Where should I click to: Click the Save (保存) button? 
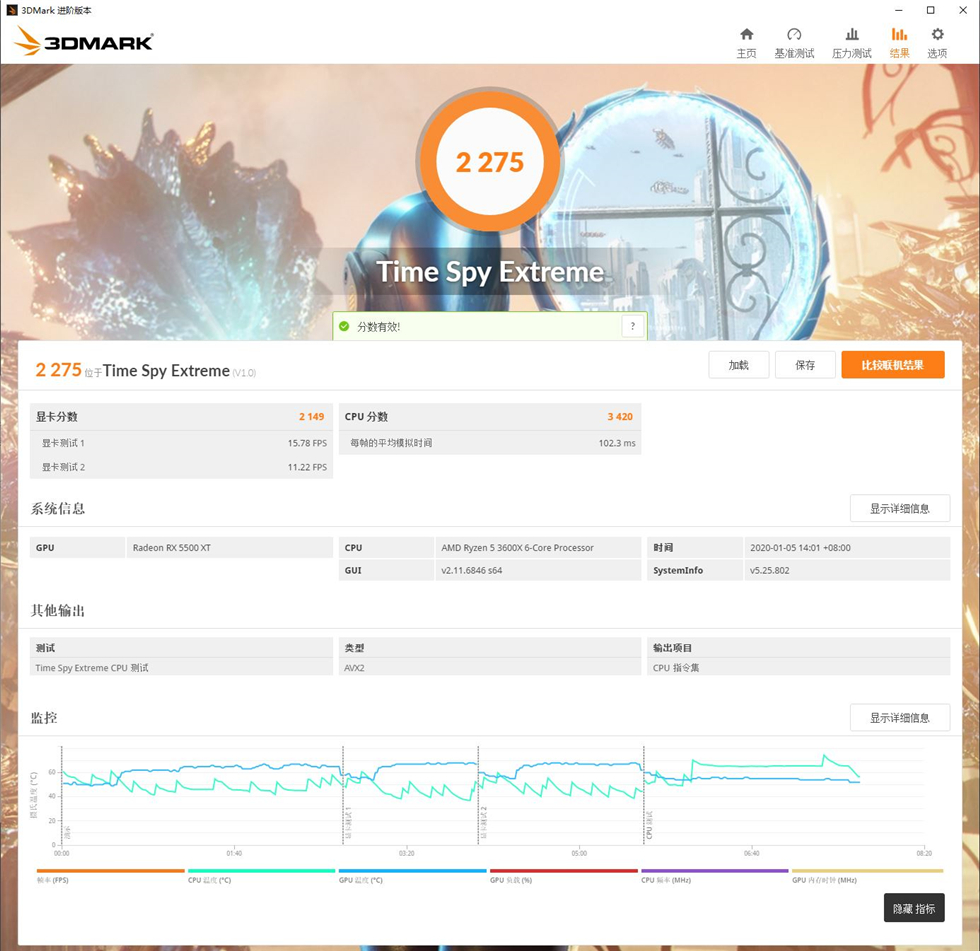[x=805, y=365]
